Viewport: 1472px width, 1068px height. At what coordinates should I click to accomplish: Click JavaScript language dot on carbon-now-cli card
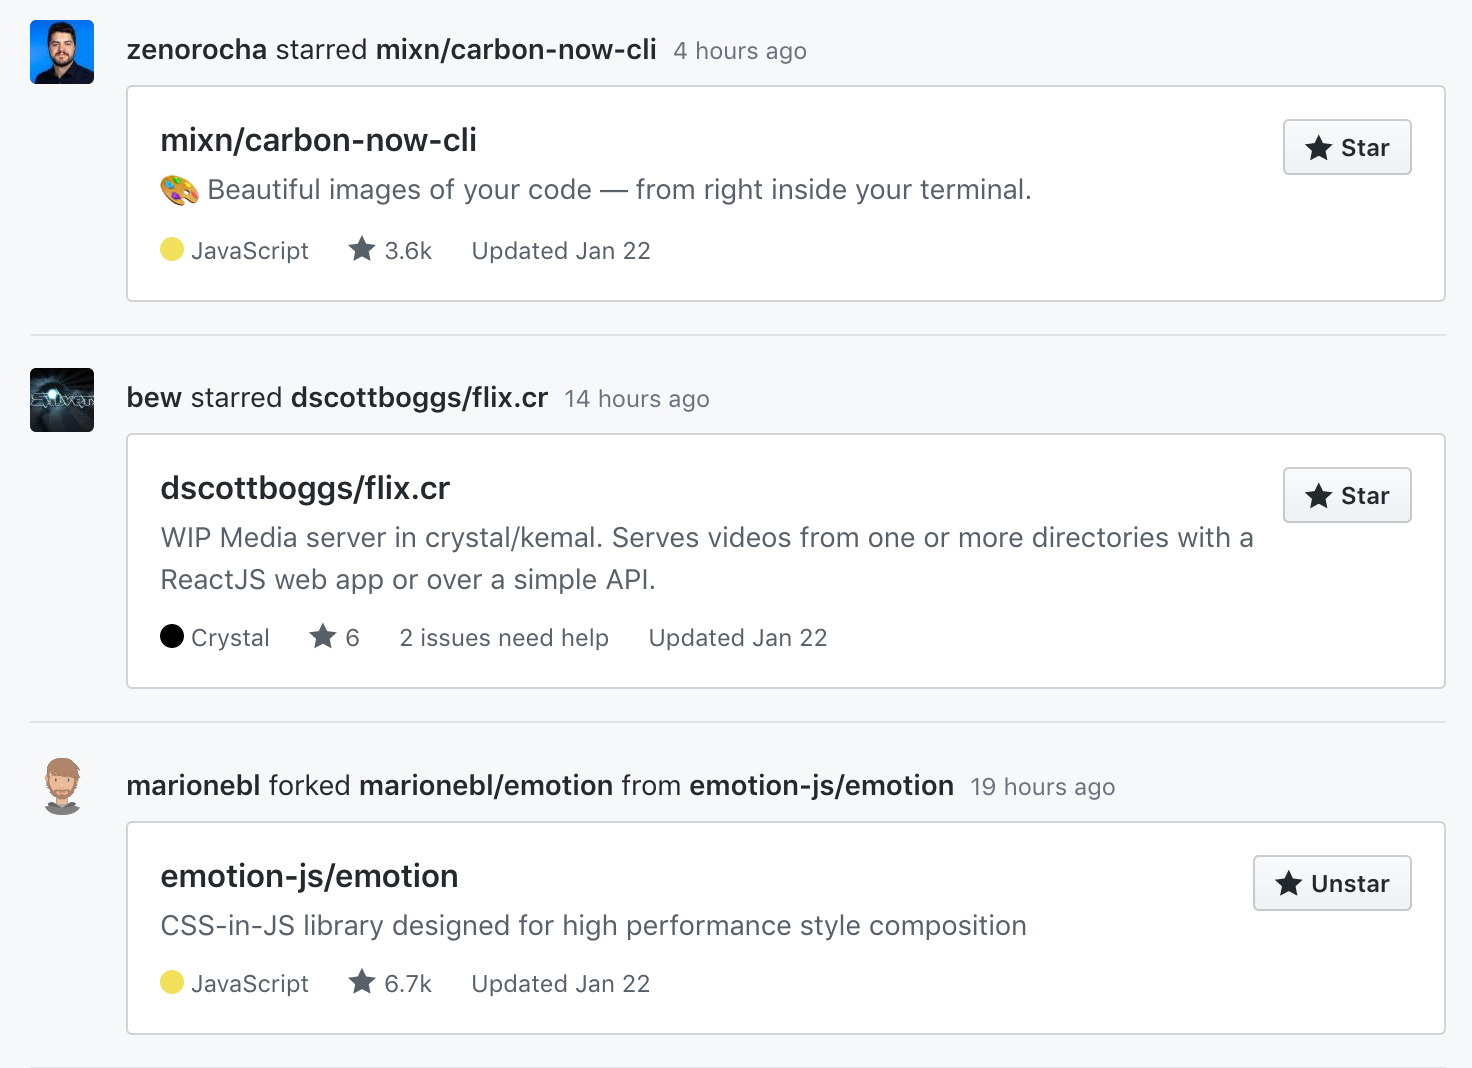(172, 249)
